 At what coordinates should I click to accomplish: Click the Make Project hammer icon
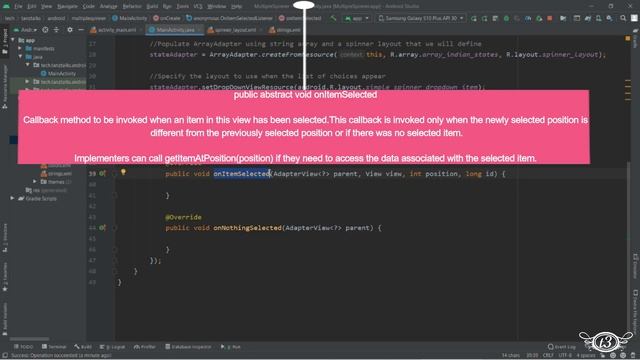click(333, 18)
